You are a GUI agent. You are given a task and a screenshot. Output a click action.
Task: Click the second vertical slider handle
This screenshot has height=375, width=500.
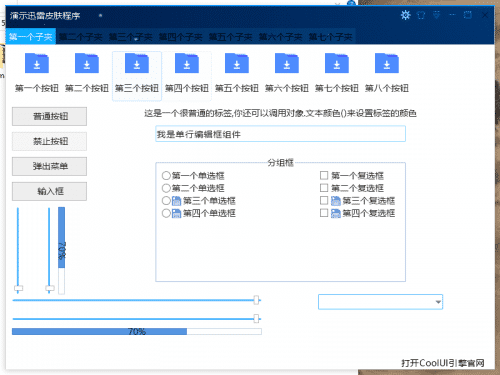tap(50, 288)
